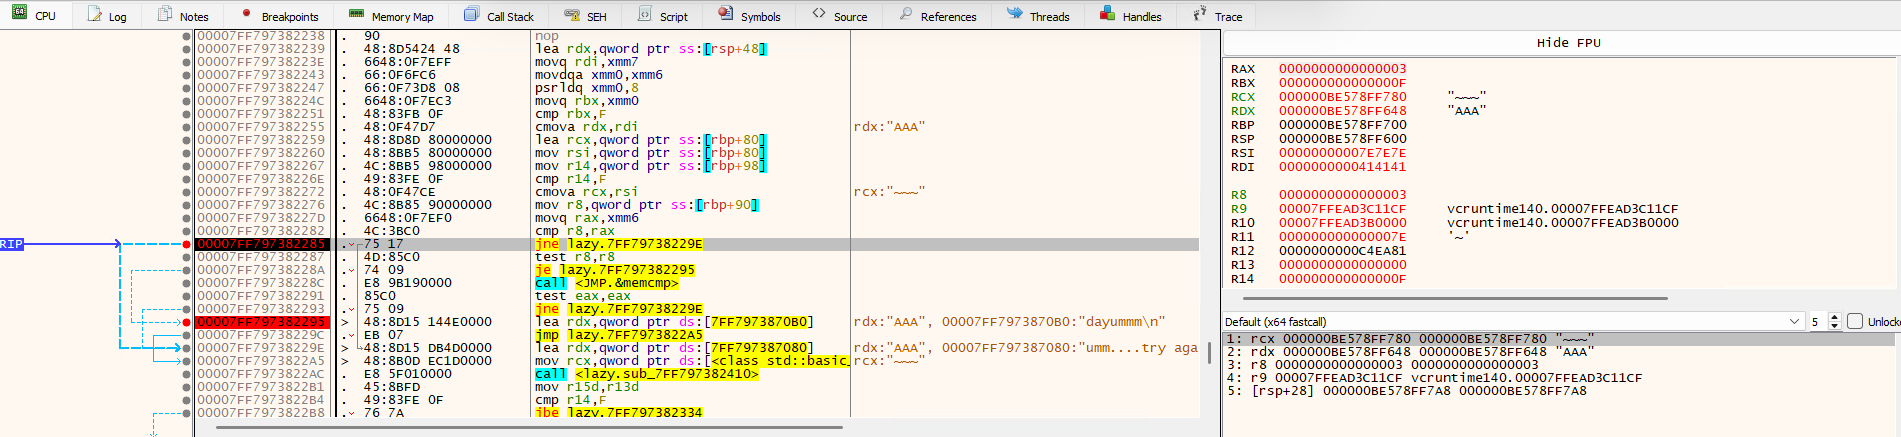Switch to the Trace tab
The height and width of the screenshot is (437, 1901).
coord(1217,16)
